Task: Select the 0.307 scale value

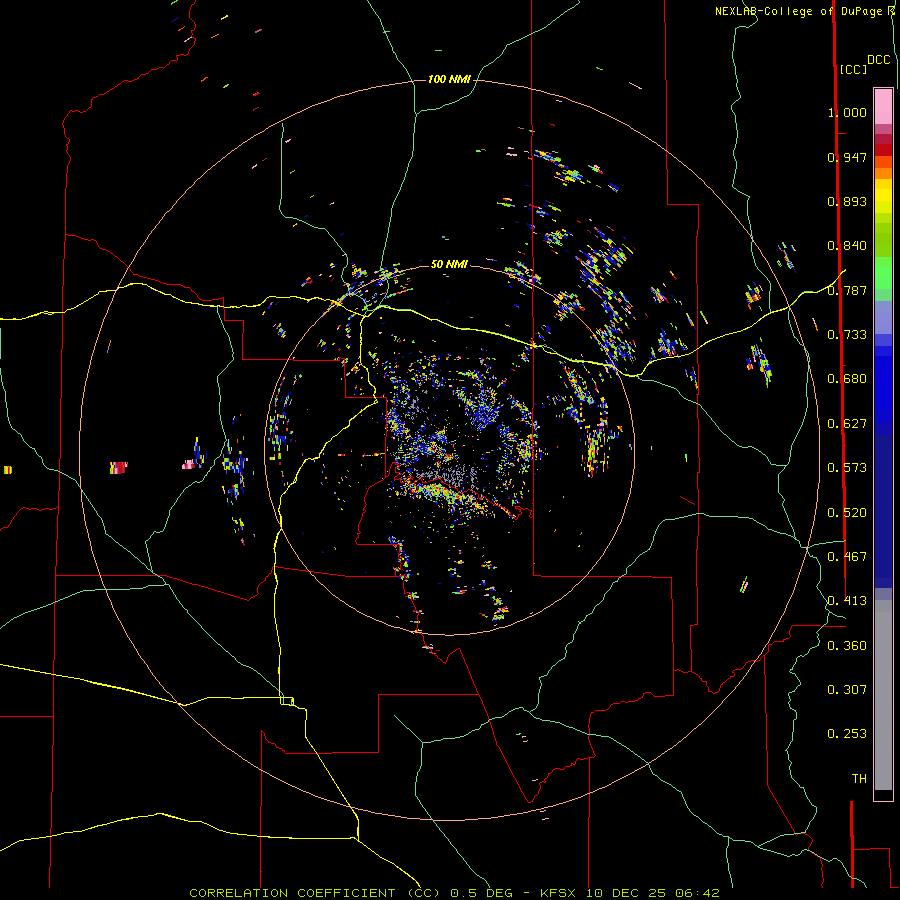Action: pyautogui.click(x=847, y=690)
